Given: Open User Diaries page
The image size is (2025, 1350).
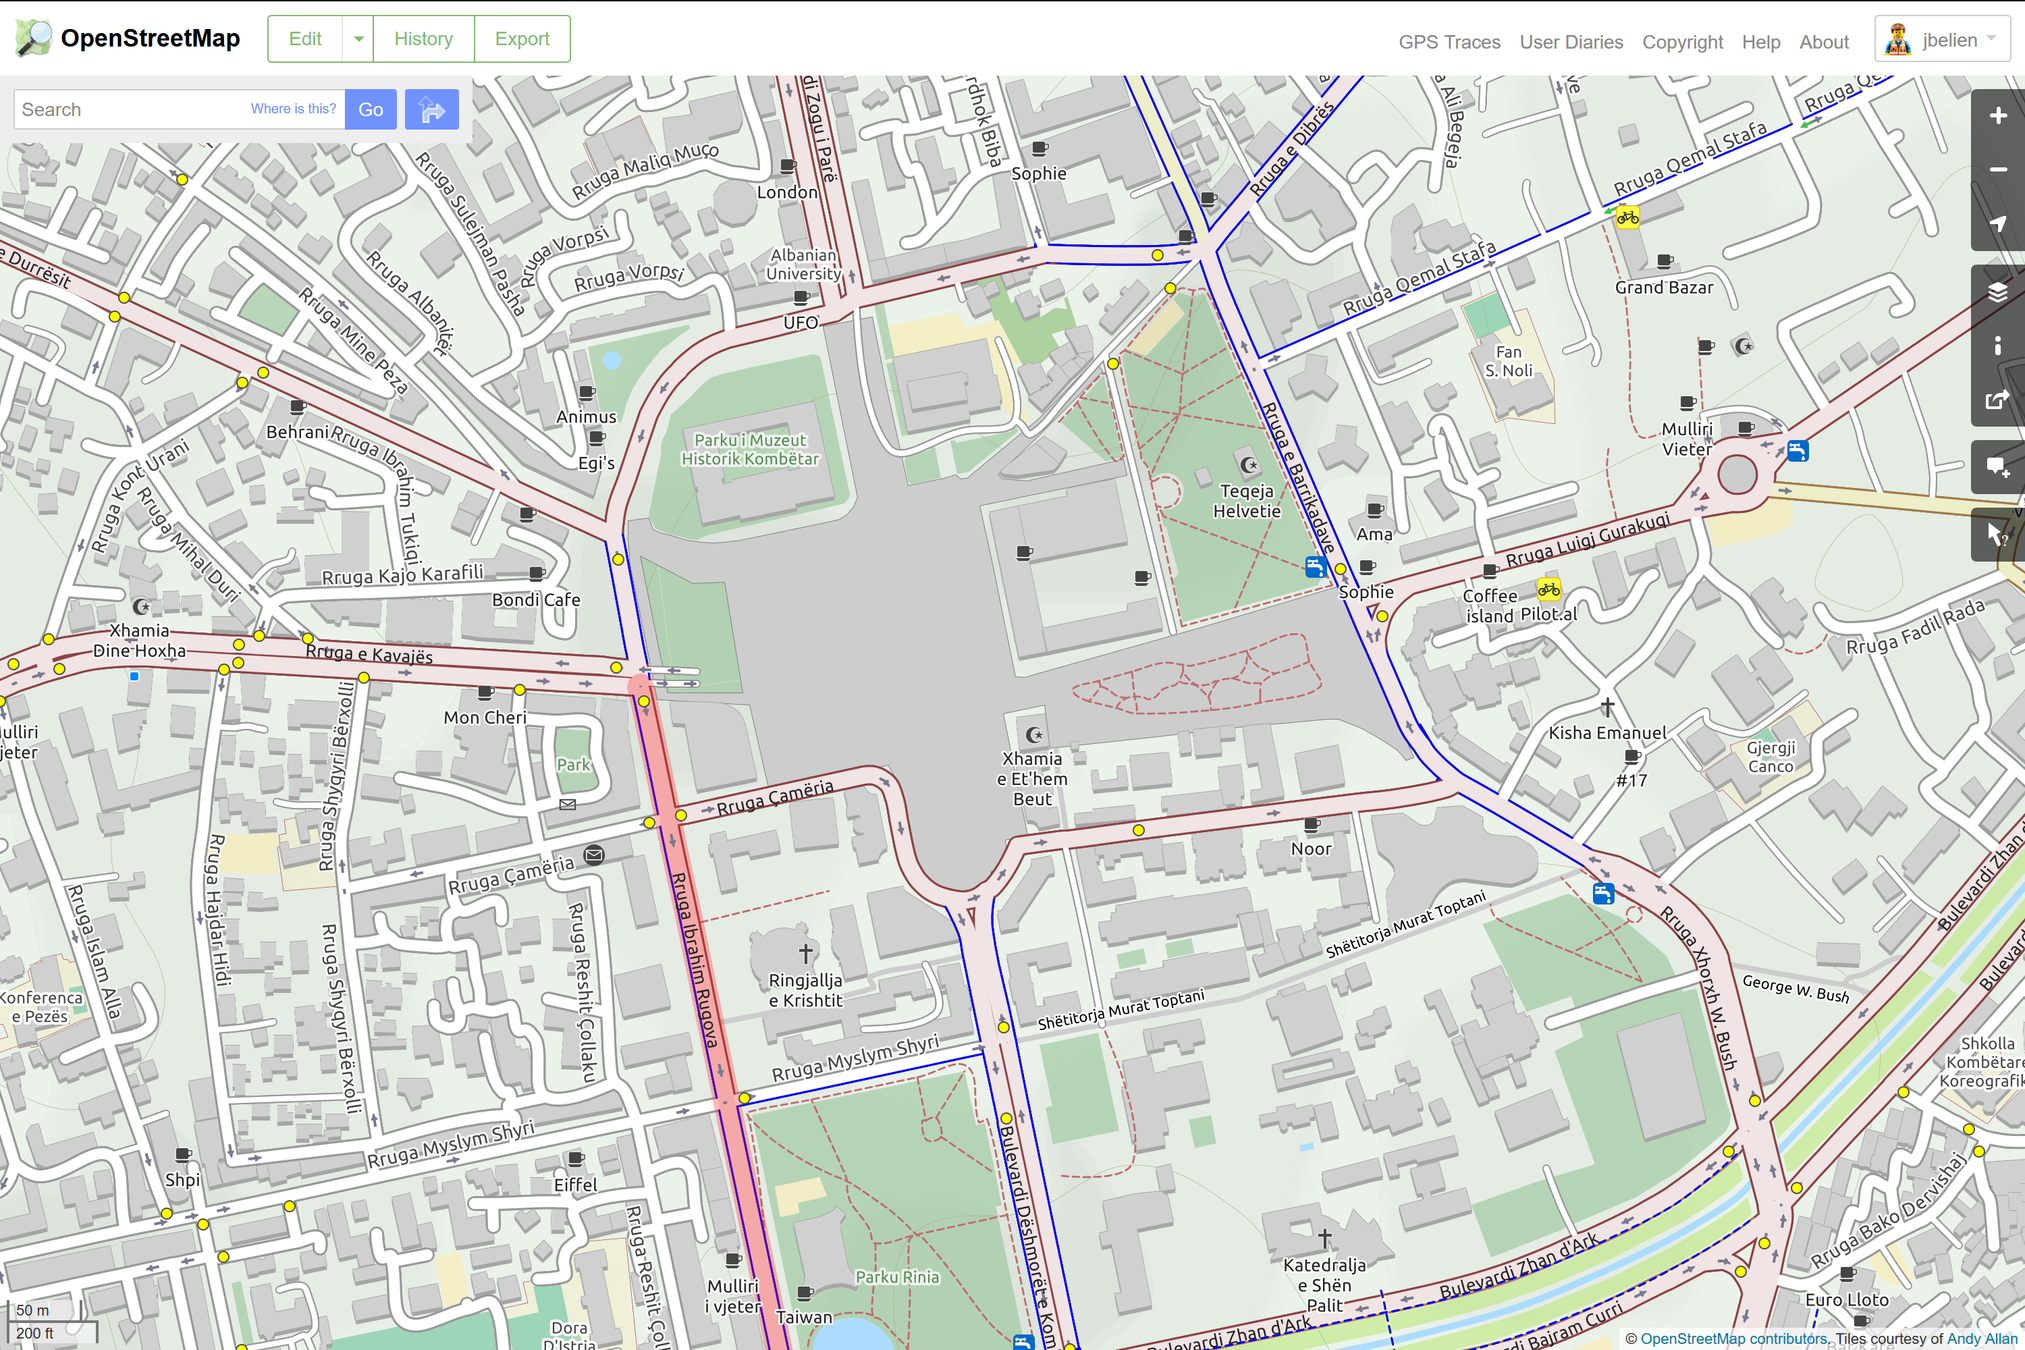Looking at the screenshot, I should pos(1571,42).
